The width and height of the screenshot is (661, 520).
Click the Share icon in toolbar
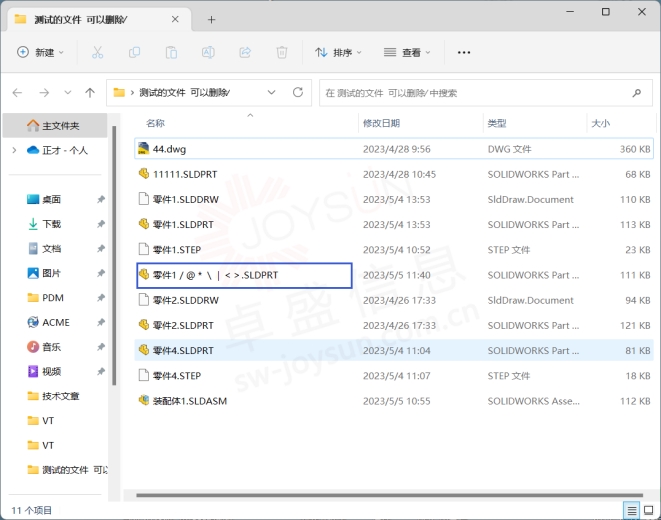point(245,52)
